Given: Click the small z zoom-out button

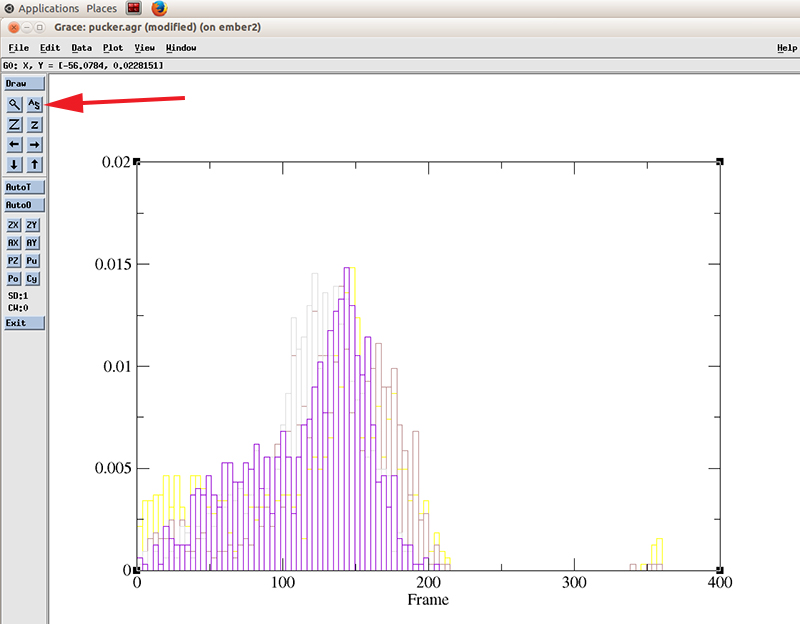Looking at the screenshot, I should coord(34,125).
